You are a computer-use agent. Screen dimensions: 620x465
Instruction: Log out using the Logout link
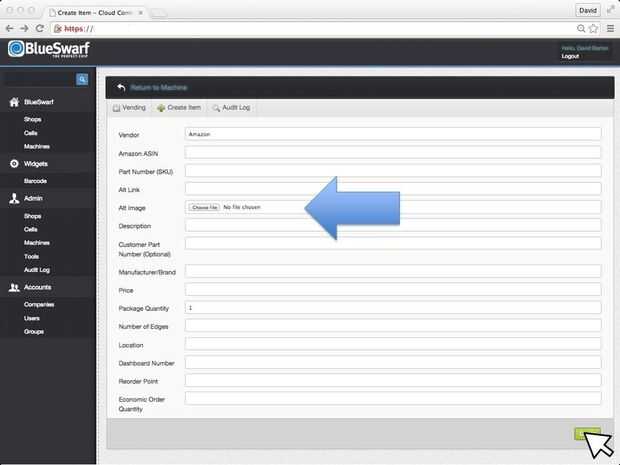pos(570,56)
